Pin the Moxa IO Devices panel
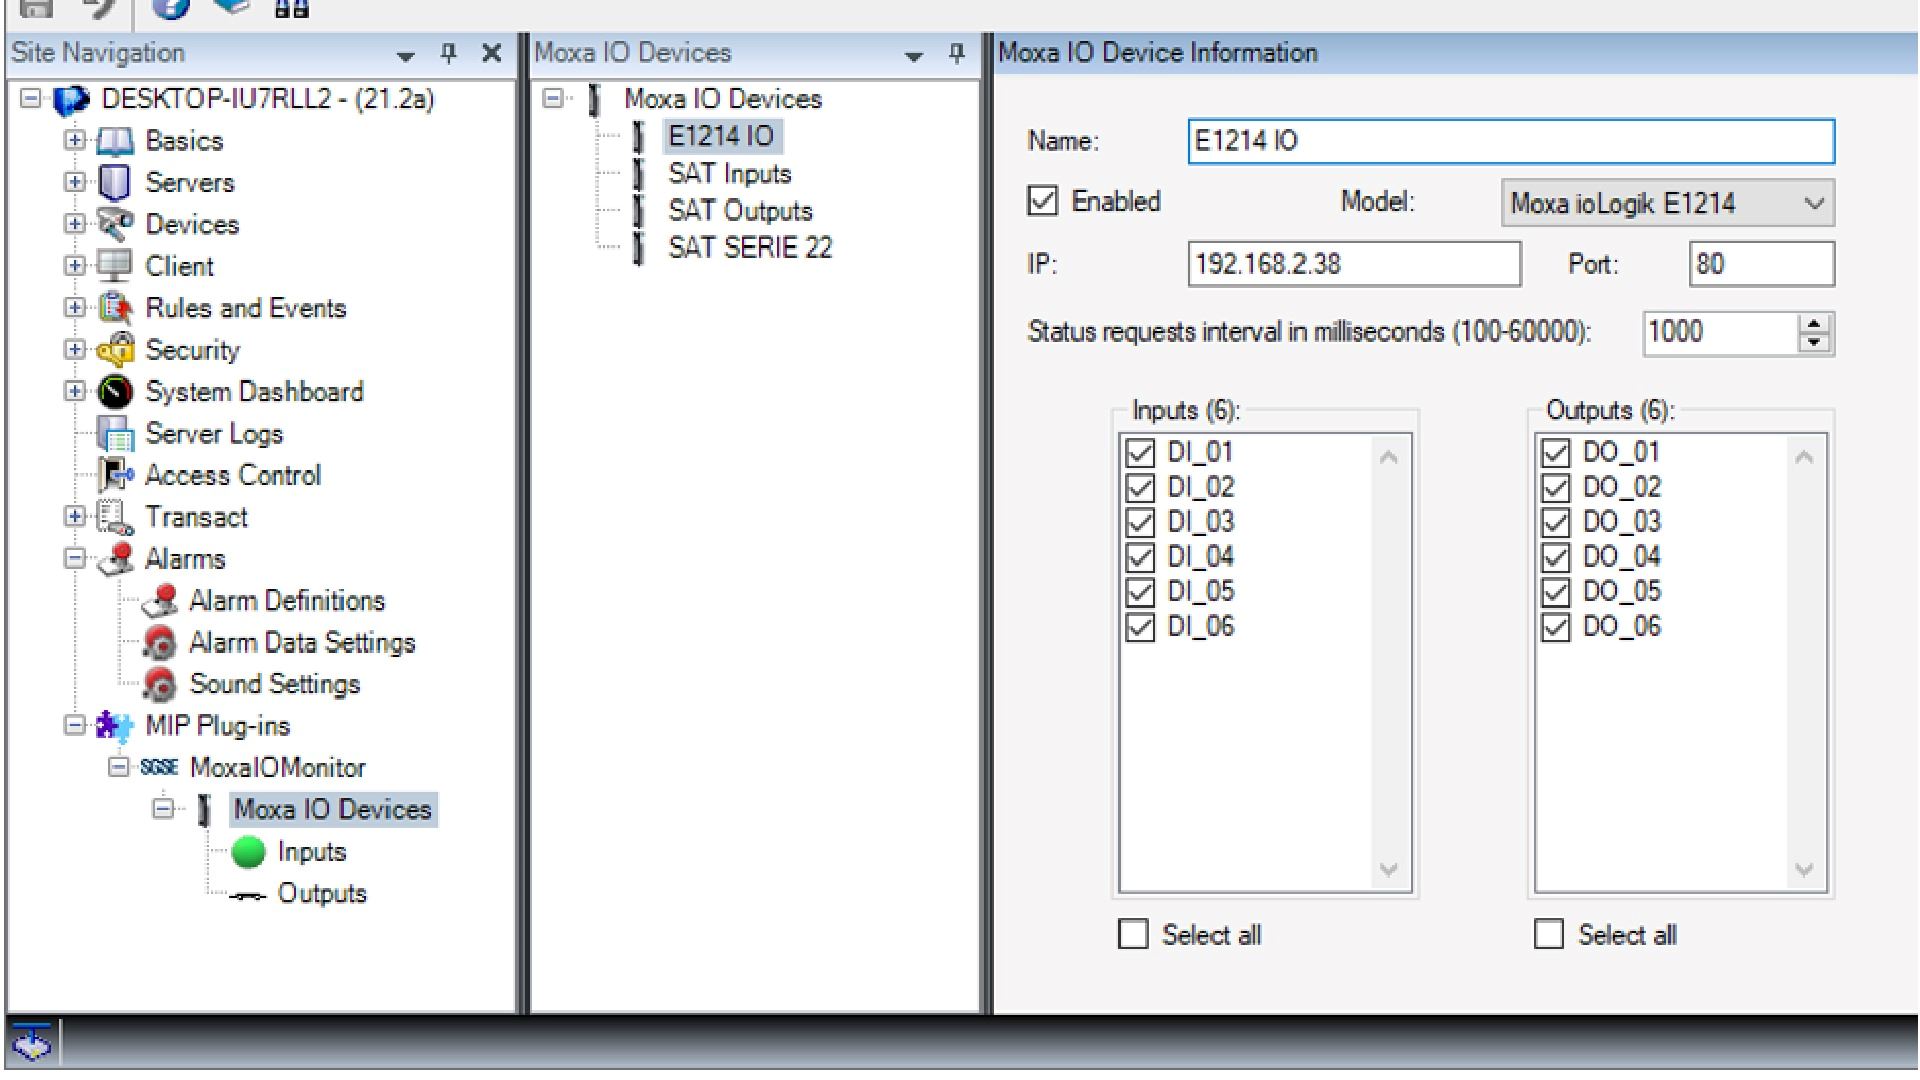Image resolution: width=1920 pixels, height=1080 pixels. coord(956,53)
